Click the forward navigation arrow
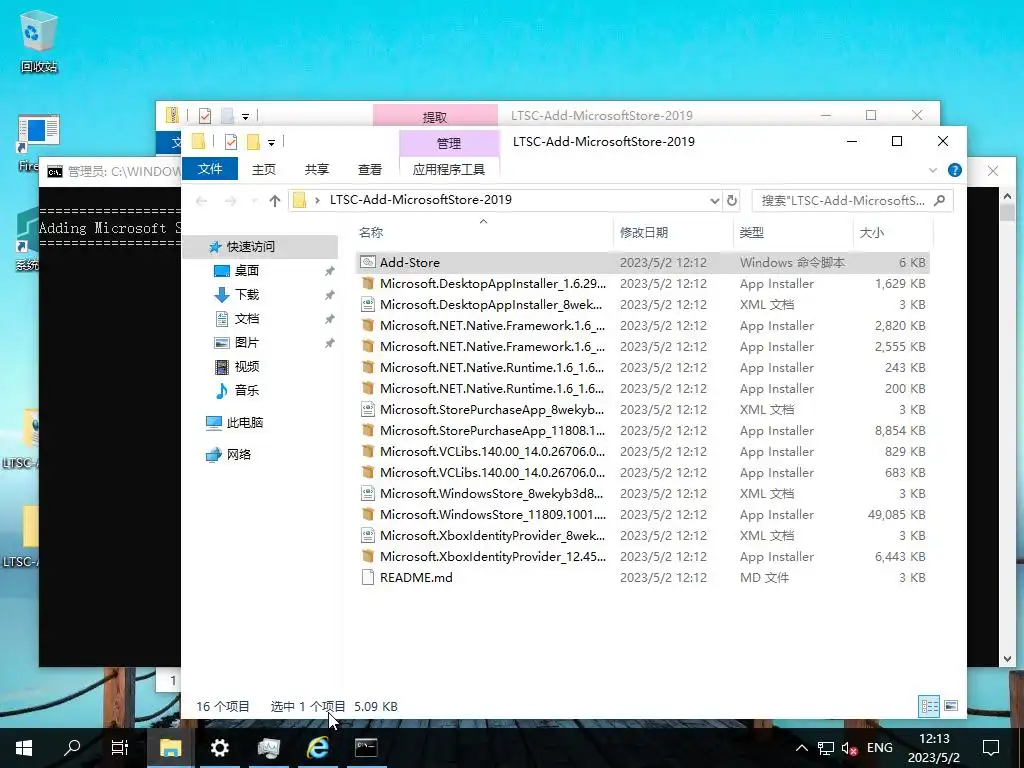This screenshot has width=1024, height=768. pos(231,200)
